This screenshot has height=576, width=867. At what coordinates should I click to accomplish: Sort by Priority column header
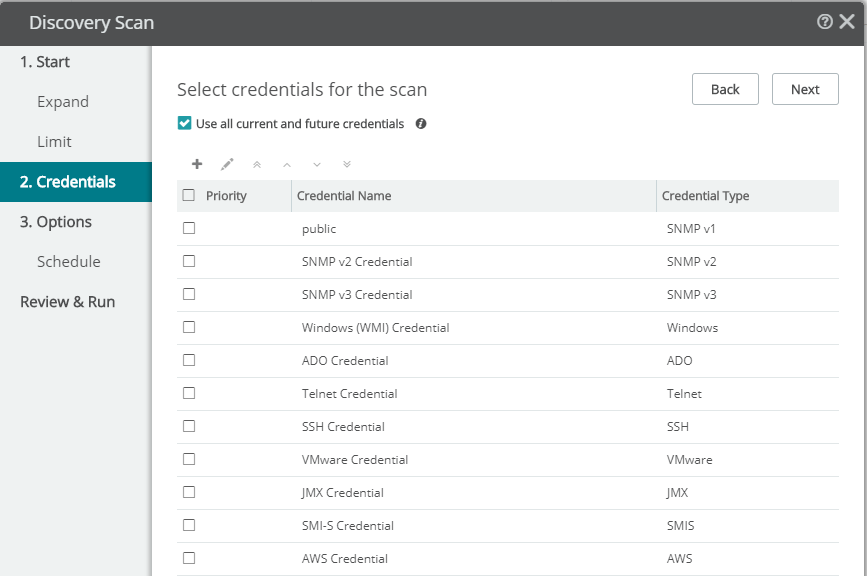(226, 196)
